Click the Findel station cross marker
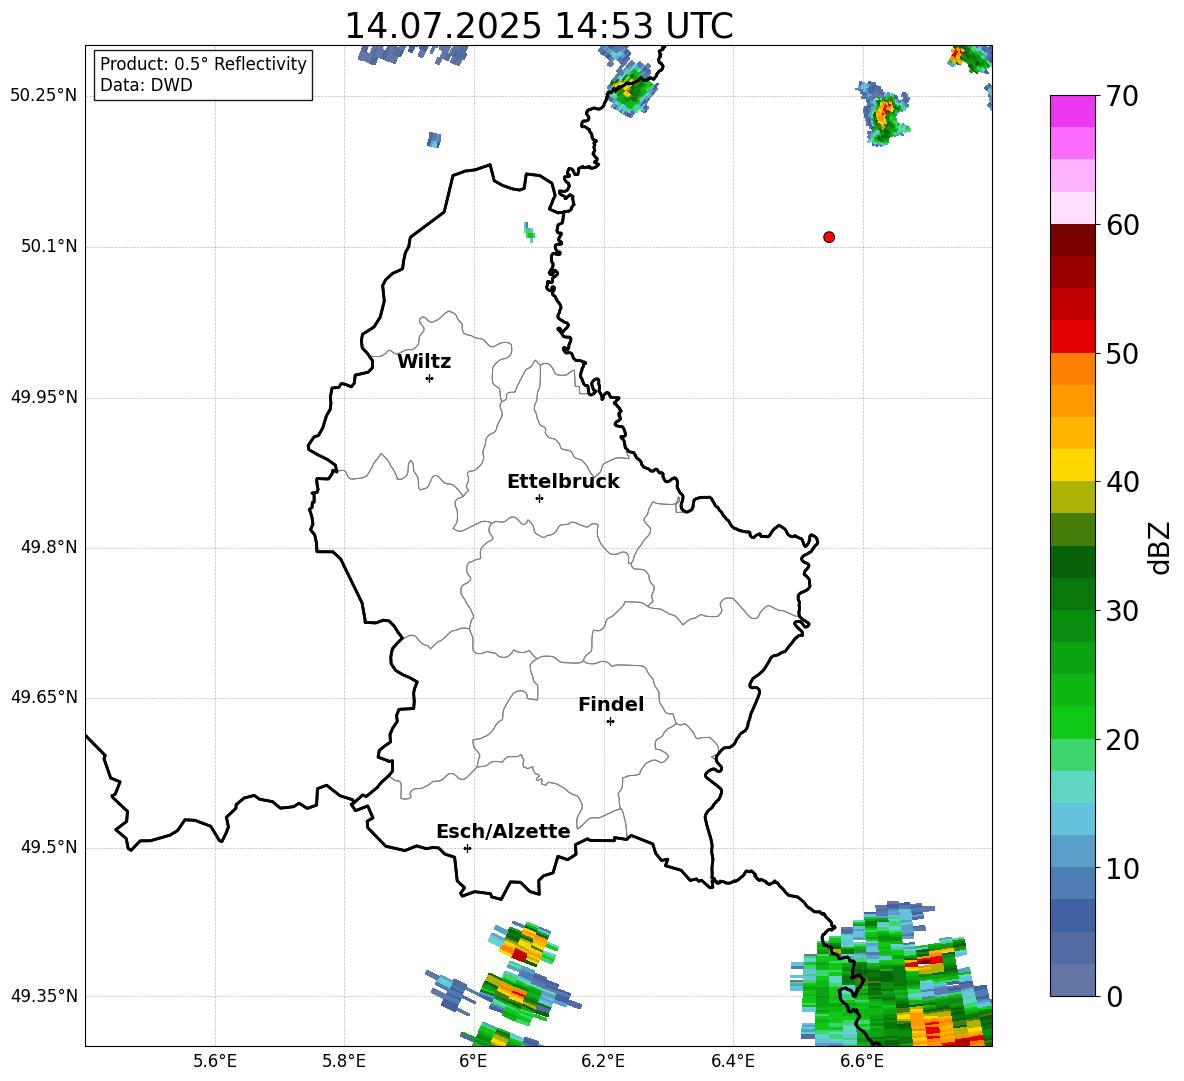 click(x=610, y=722)
